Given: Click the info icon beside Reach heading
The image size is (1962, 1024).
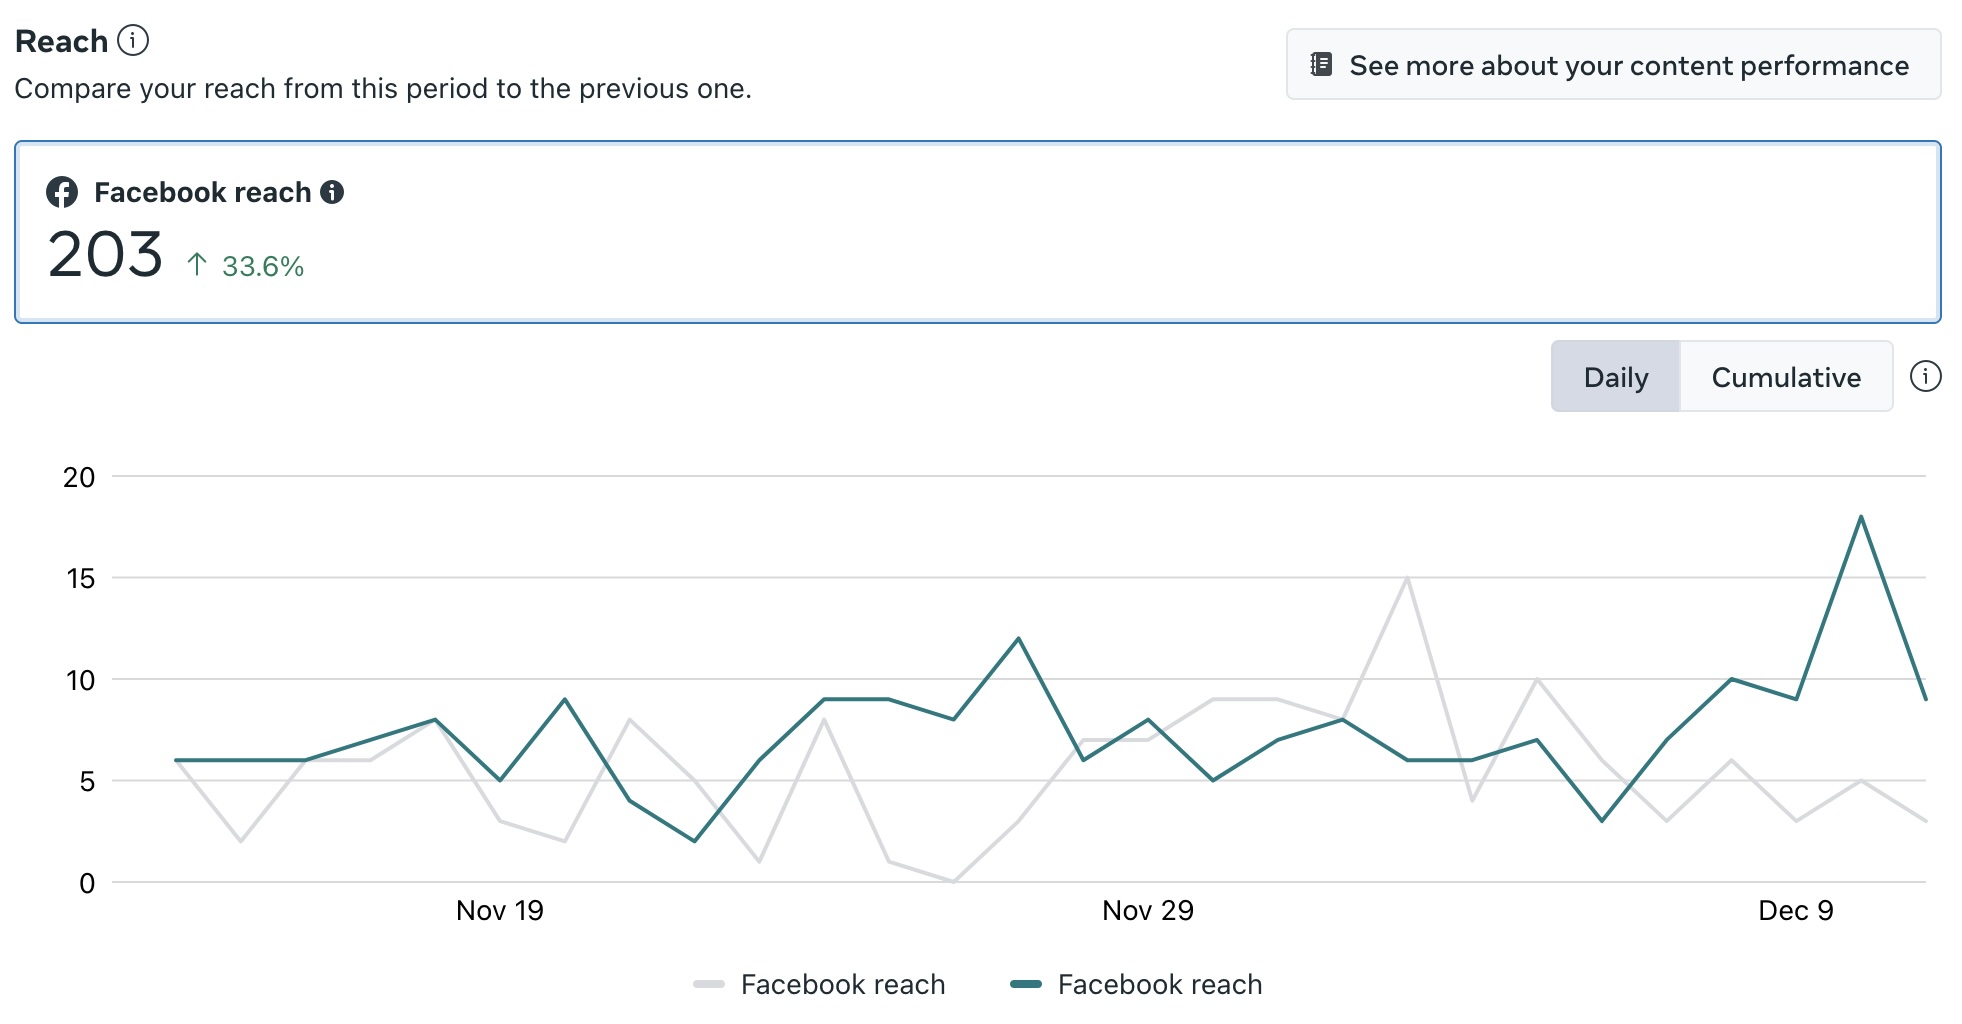Looking at the screenshot, I should [x=133, y=40].
